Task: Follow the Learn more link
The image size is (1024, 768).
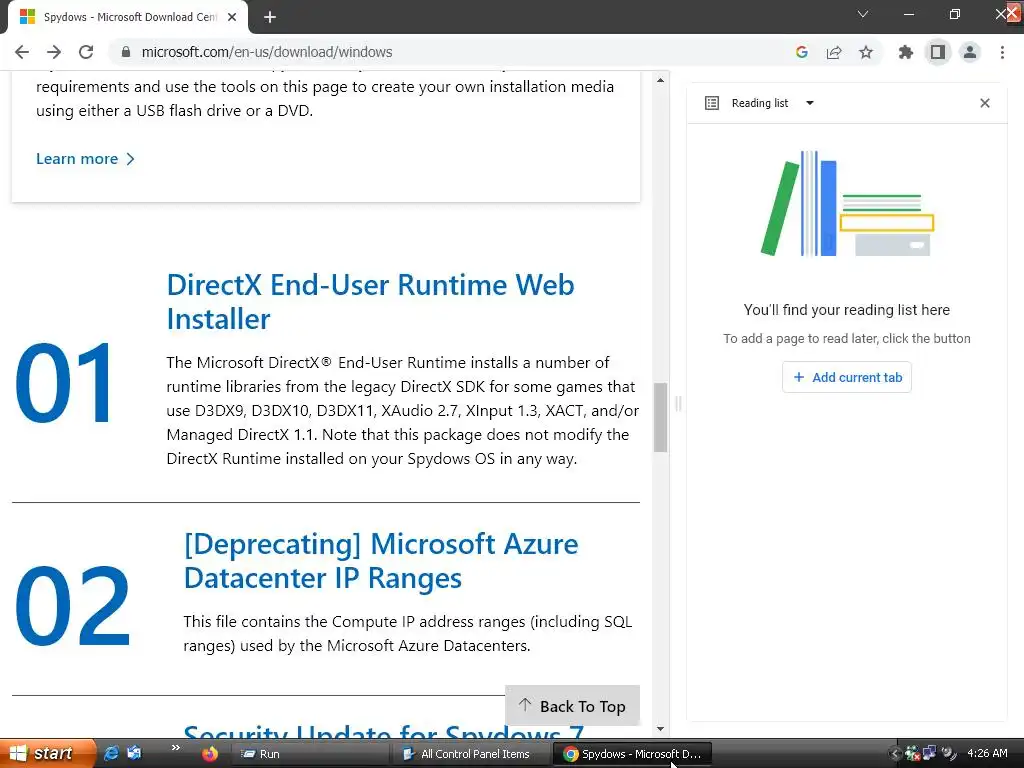Action: click(x=86, y=159)
